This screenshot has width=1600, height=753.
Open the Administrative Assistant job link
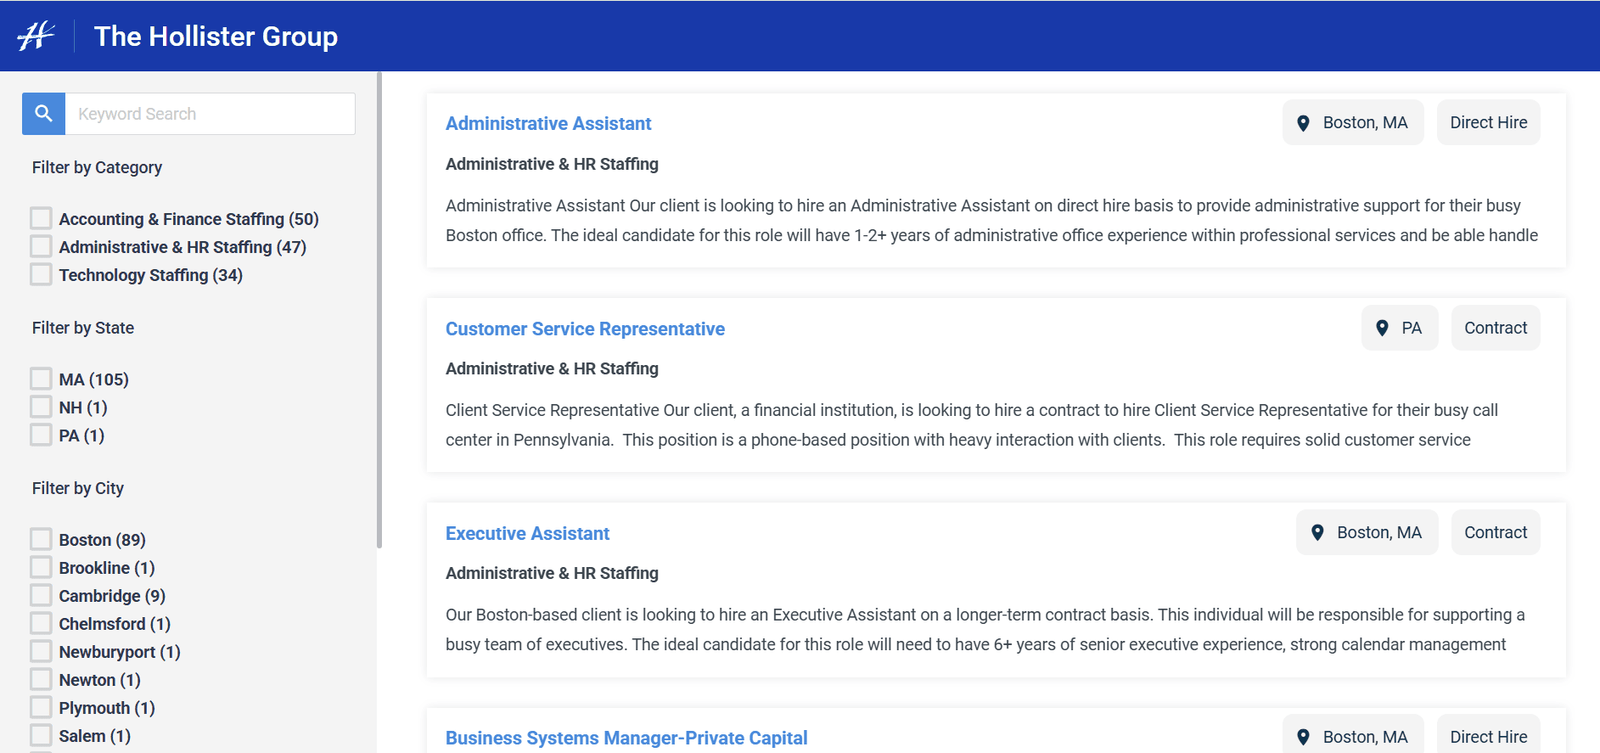[548, 124]
